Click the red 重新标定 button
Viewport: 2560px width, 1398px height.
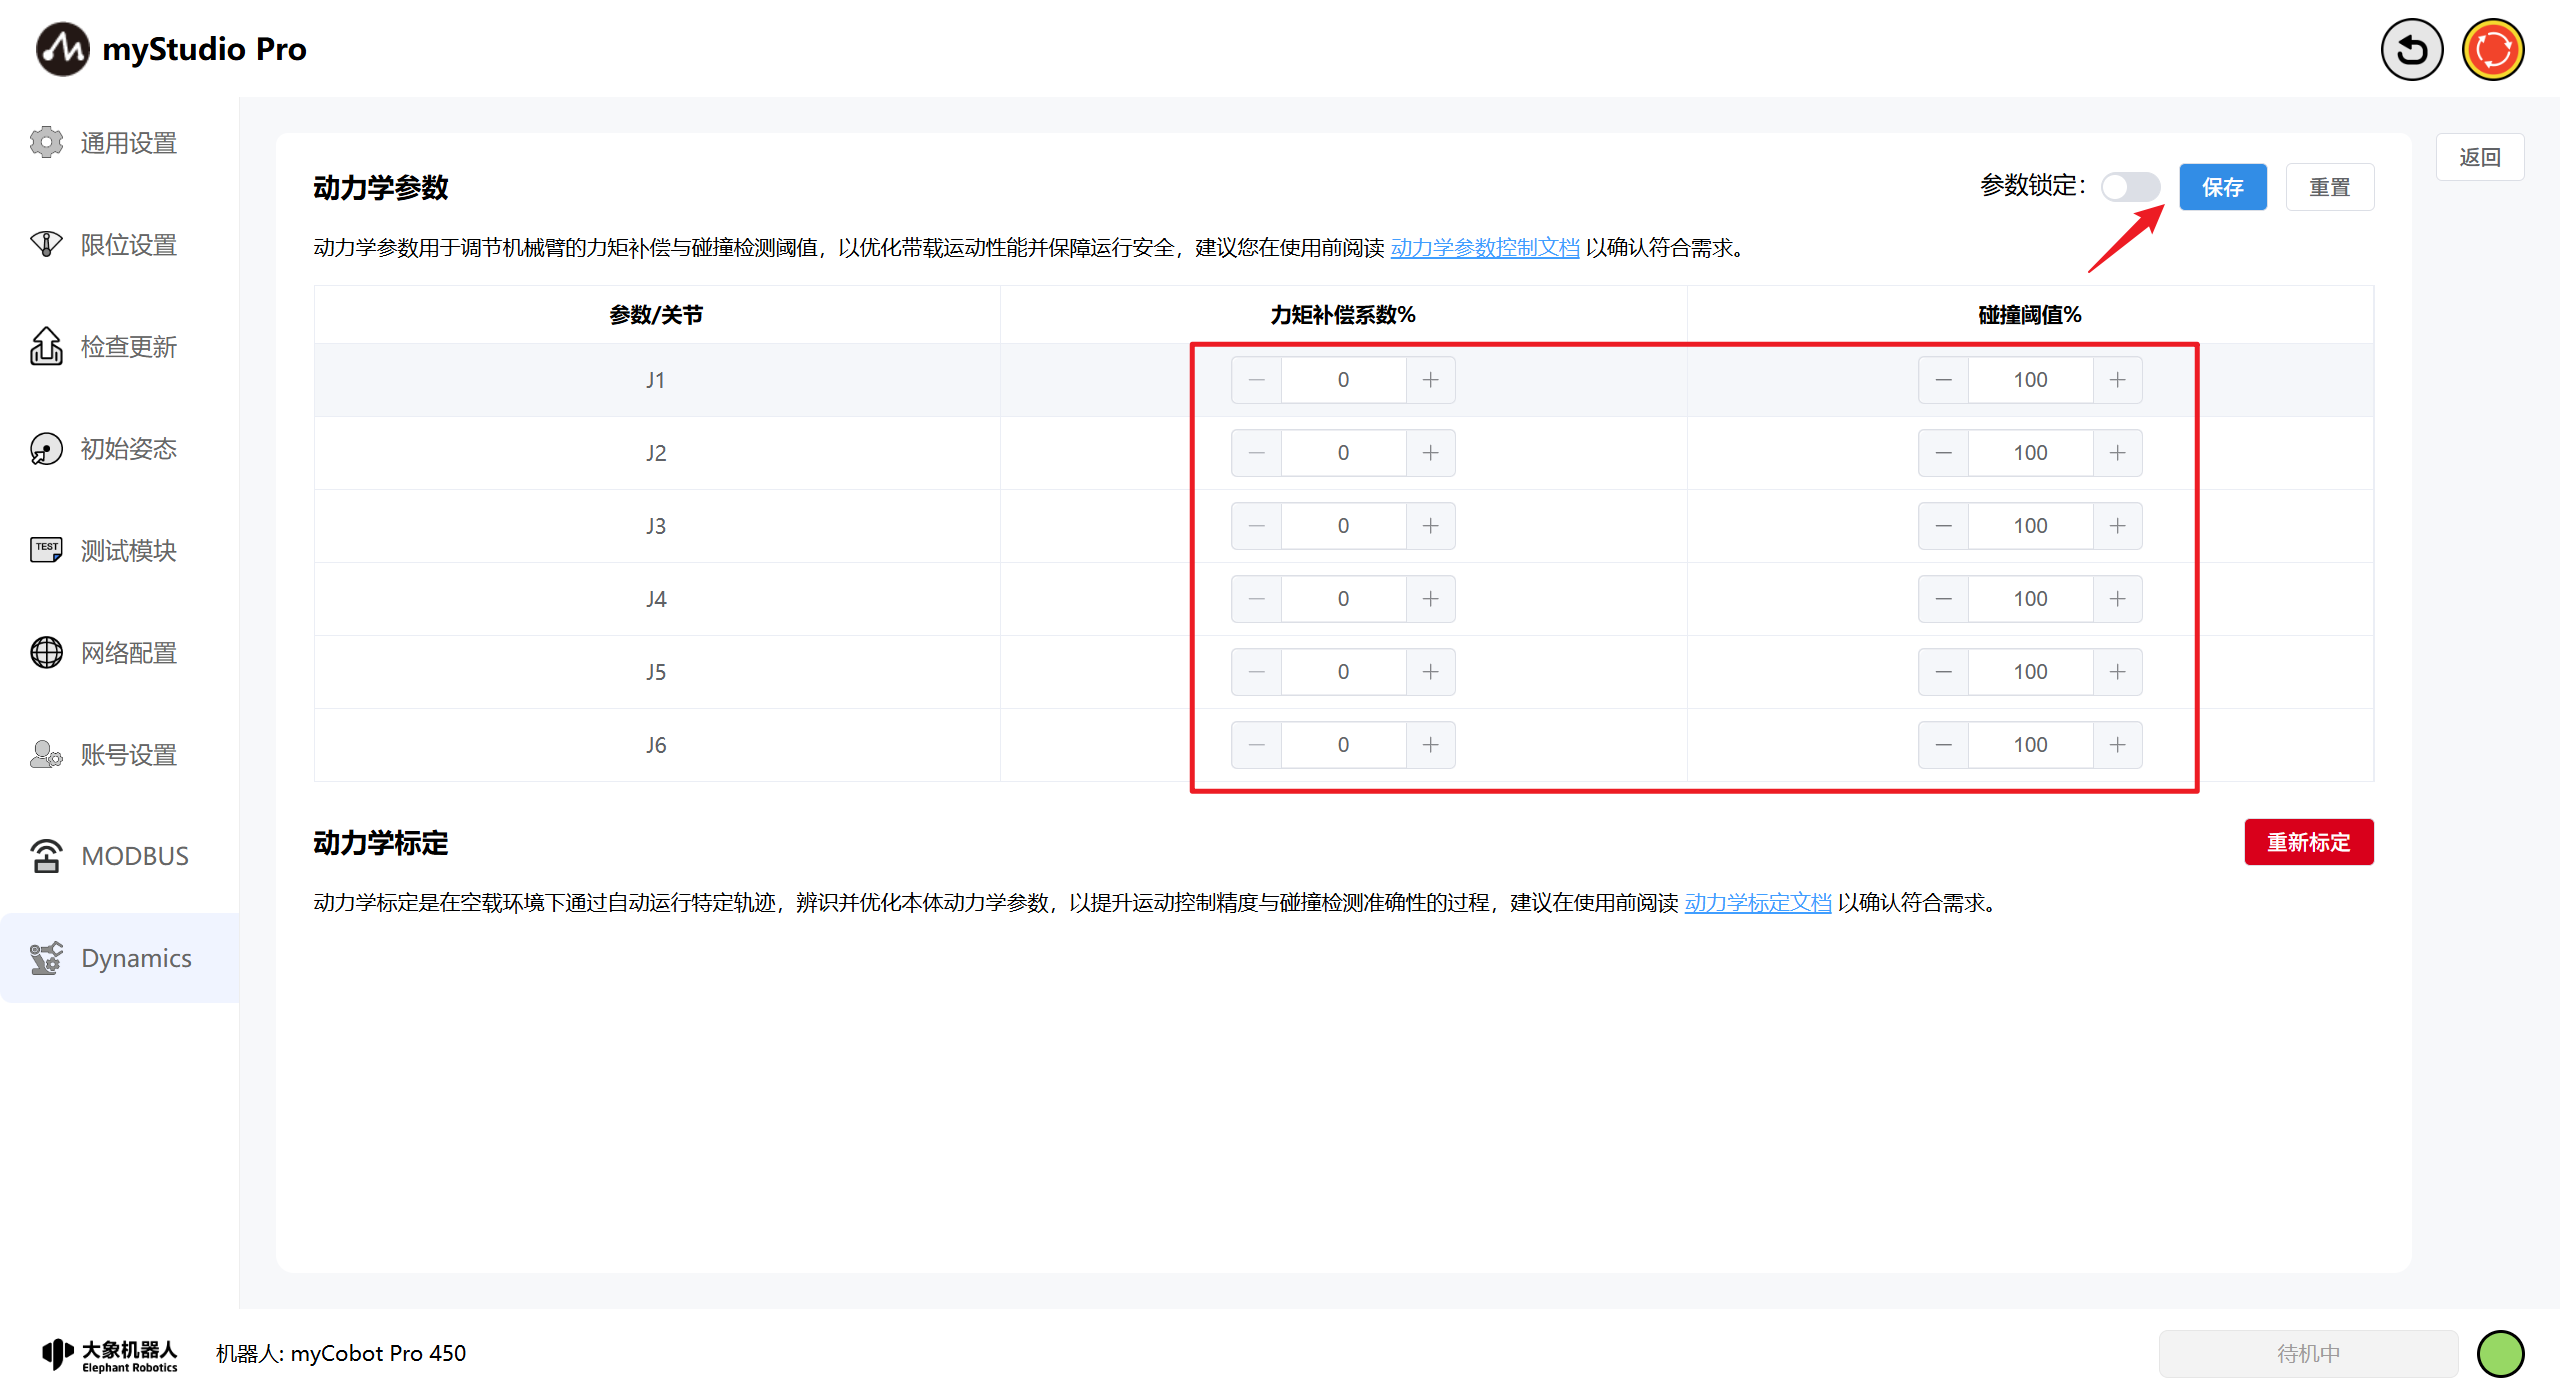pyautogui.click(x=2308, y=842)
